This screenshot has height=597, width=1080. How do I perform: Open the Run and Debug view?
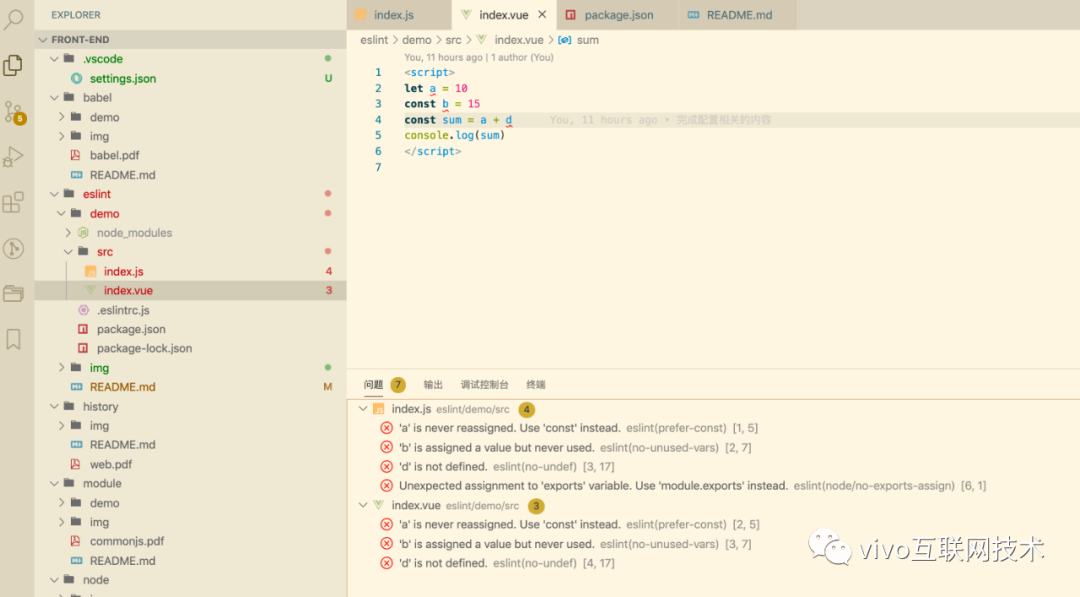13,157
